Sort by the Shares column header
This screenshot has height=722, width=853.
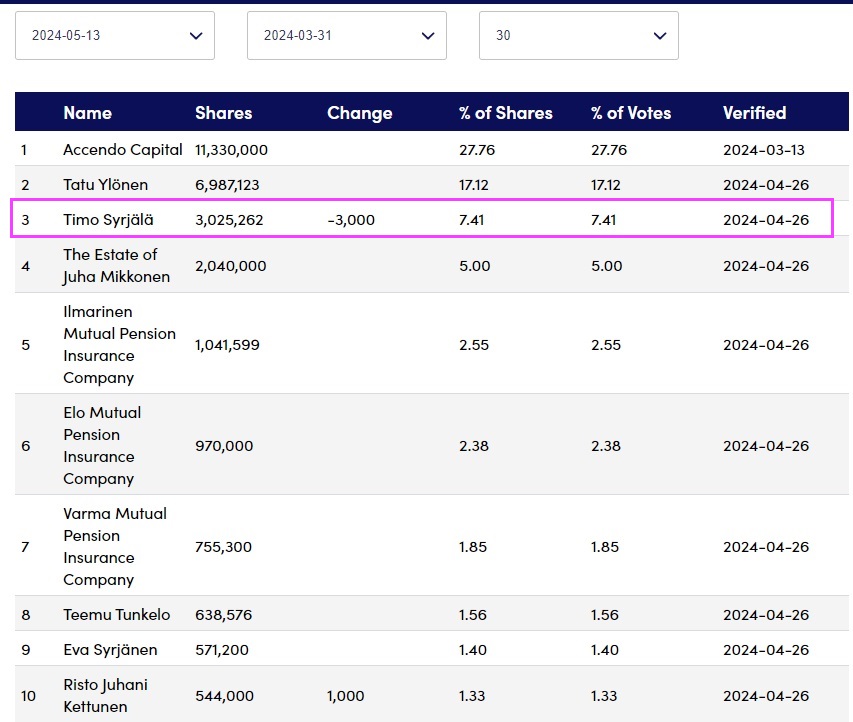point(223,113)
